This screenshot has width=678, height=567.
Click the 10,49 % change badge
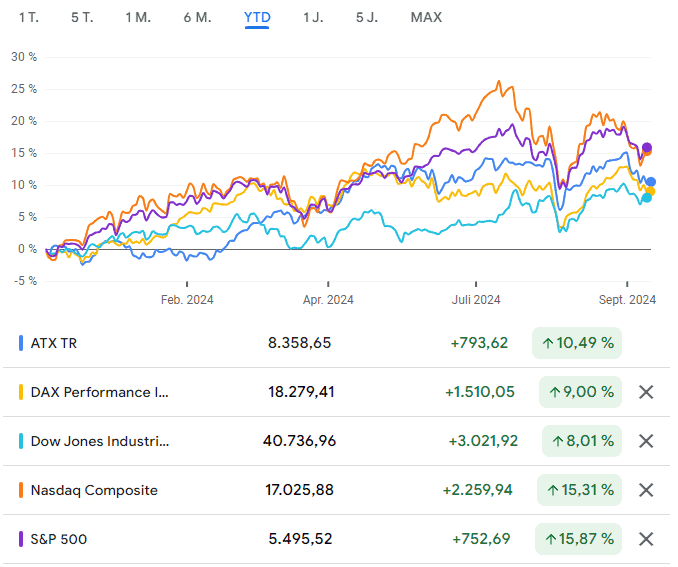tap(577, 343)
